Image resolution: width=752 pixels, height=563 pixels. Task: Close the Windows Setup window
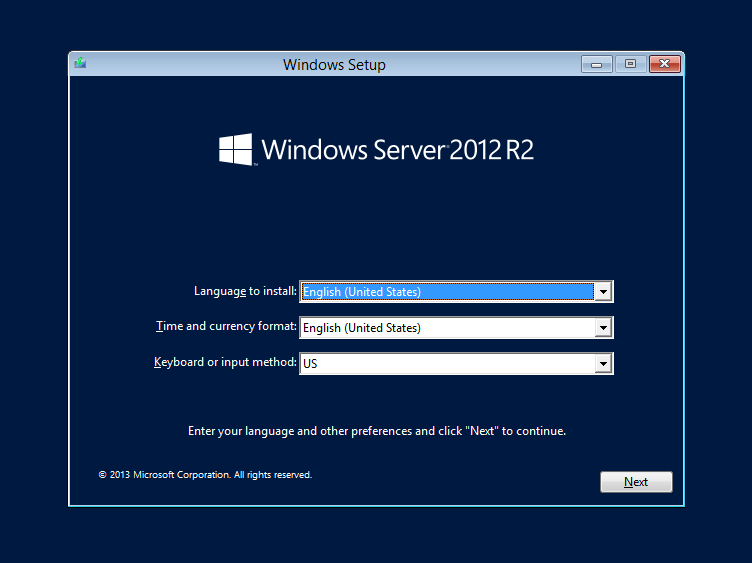tap(664, 64)
